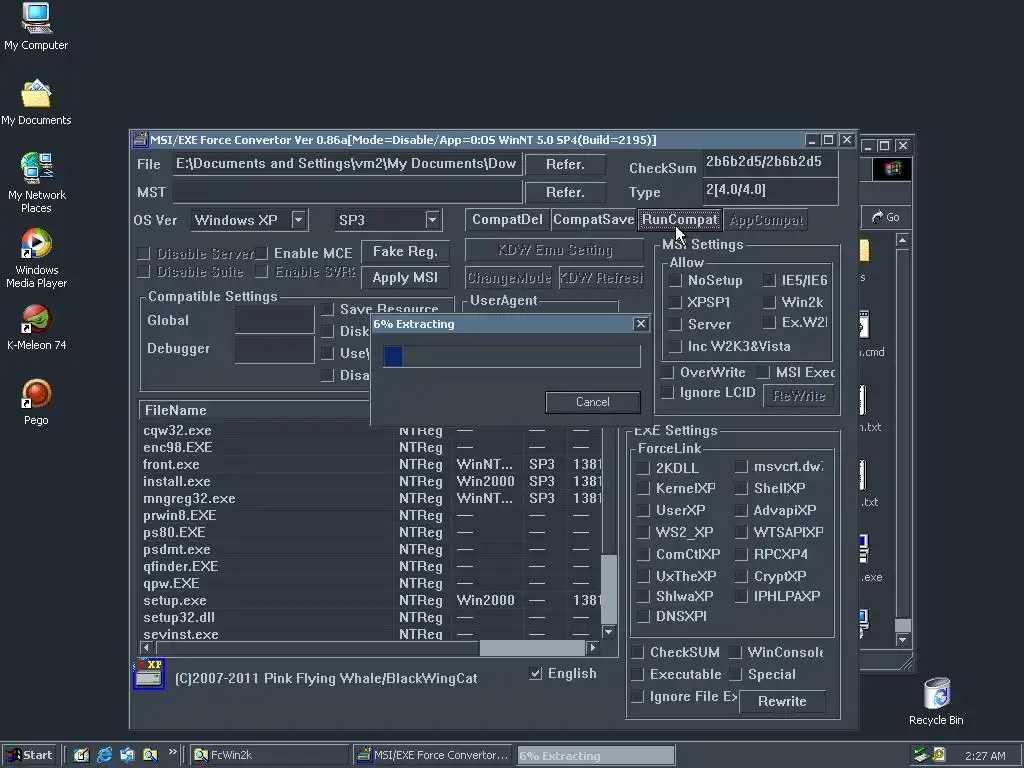
Task: Toggle the ShellXP checkbox
Action: [741, 488]
